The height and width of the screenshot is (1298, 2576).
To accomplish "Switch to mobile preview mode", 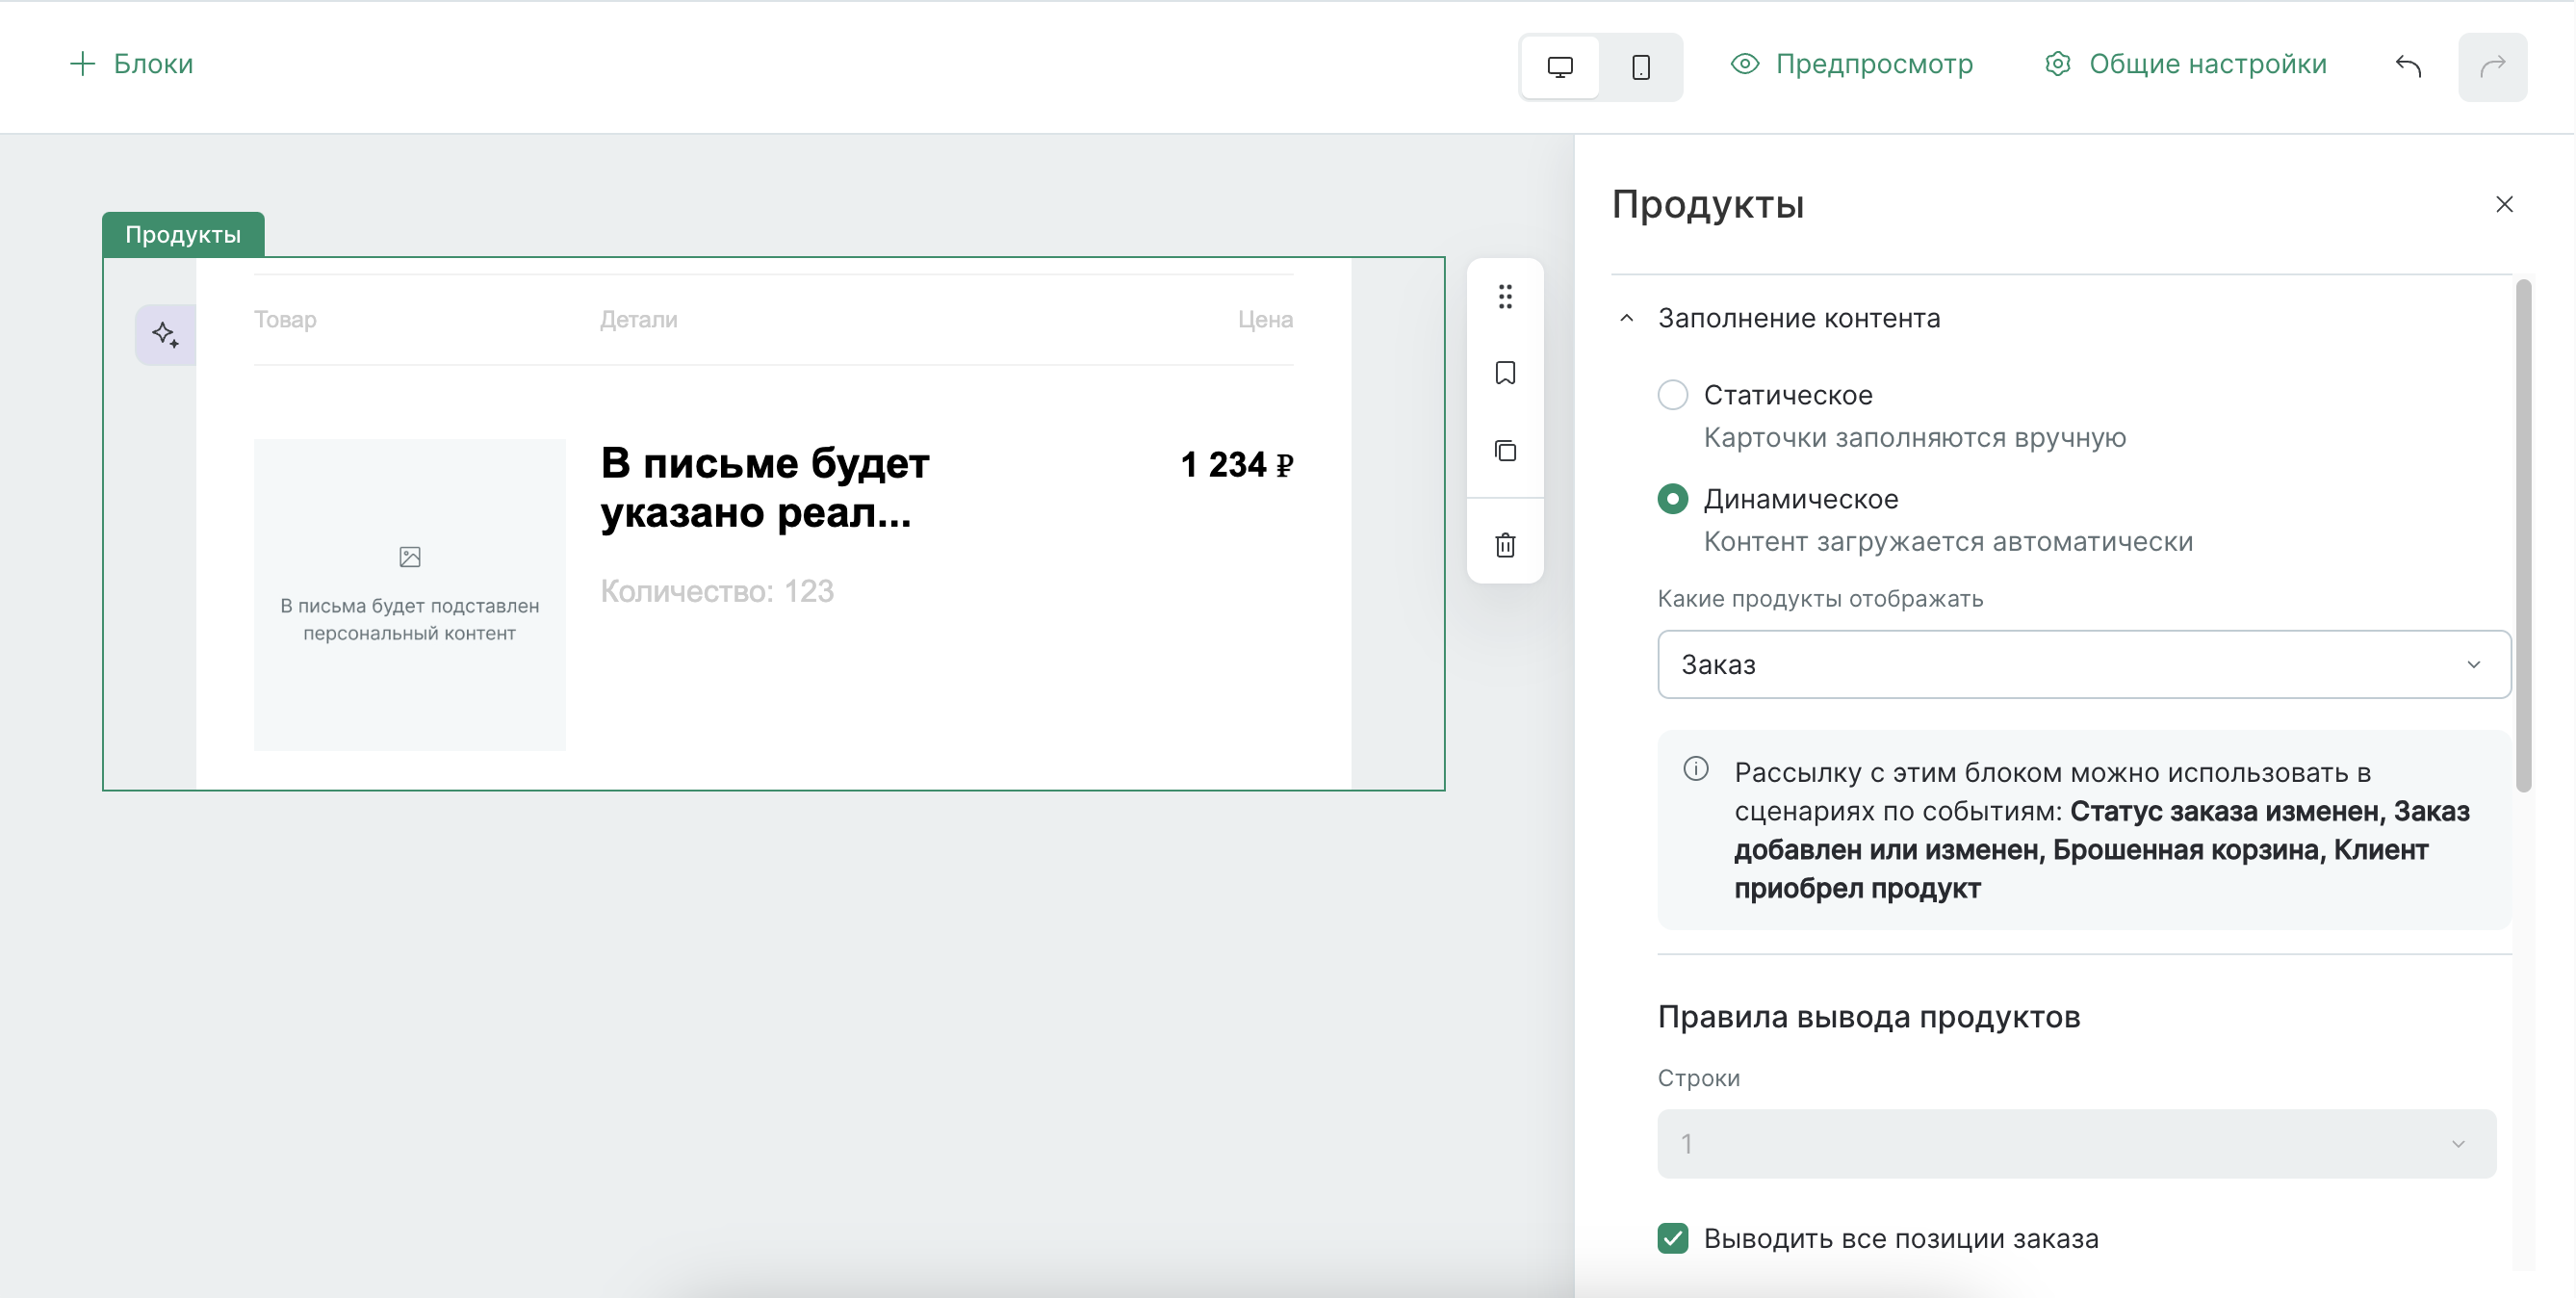I will pos(1640,67).
